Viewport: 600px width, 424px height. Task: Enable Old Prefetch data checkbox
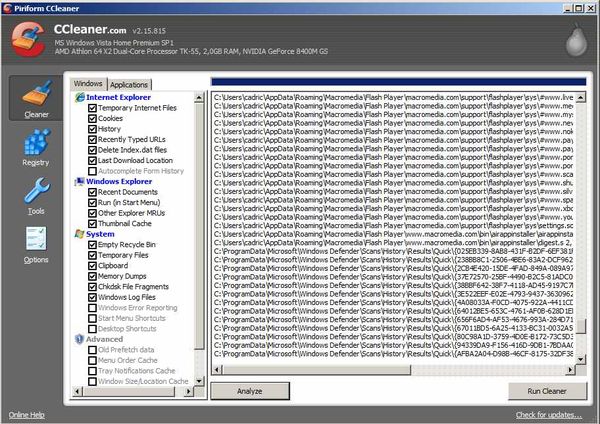coord(93,349)
